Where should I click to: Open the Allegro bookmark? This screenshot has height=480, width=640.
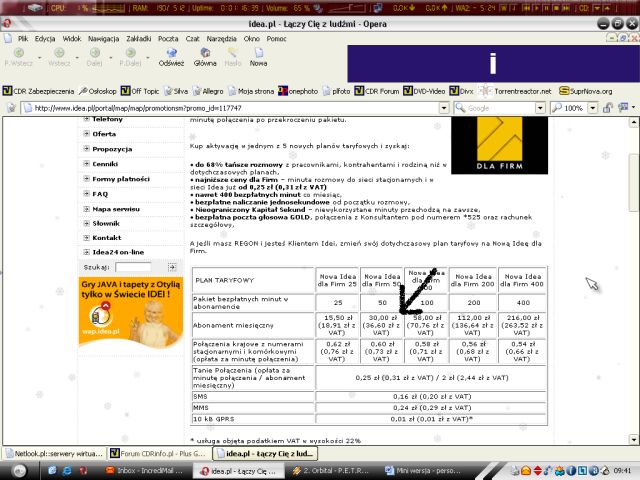208,91
